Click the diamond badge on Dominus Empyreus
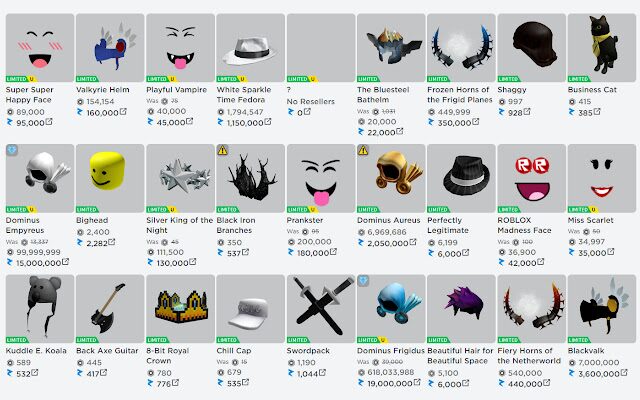This screenshot has width=640, height=400. coord(12,150)
